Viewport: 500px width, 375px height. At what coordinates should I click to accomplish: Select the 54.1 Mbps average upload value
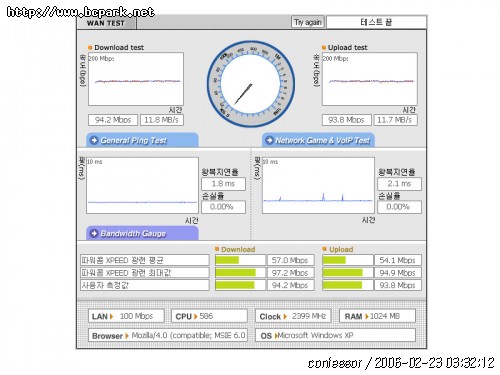click(398, 260)
